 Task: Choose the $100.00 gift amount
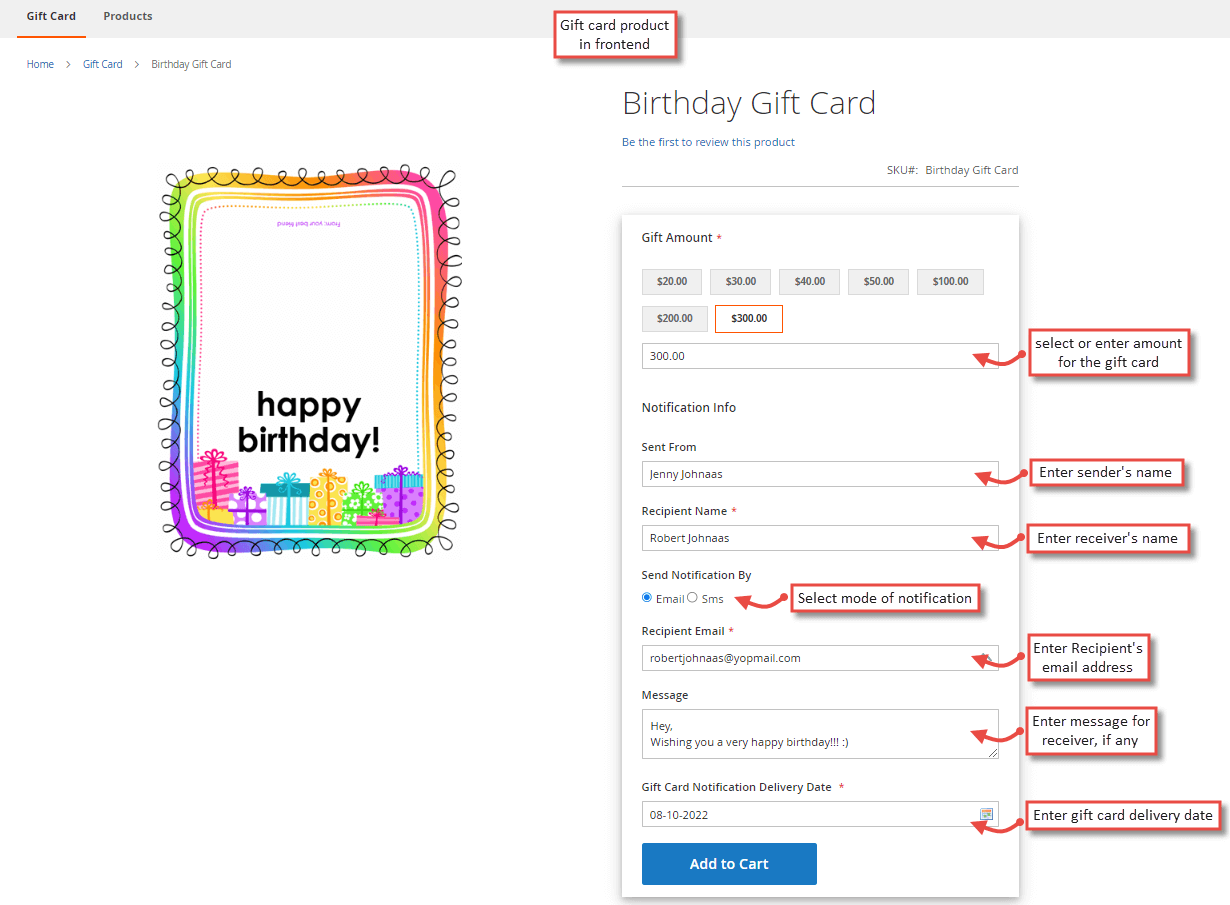point(950,281)
